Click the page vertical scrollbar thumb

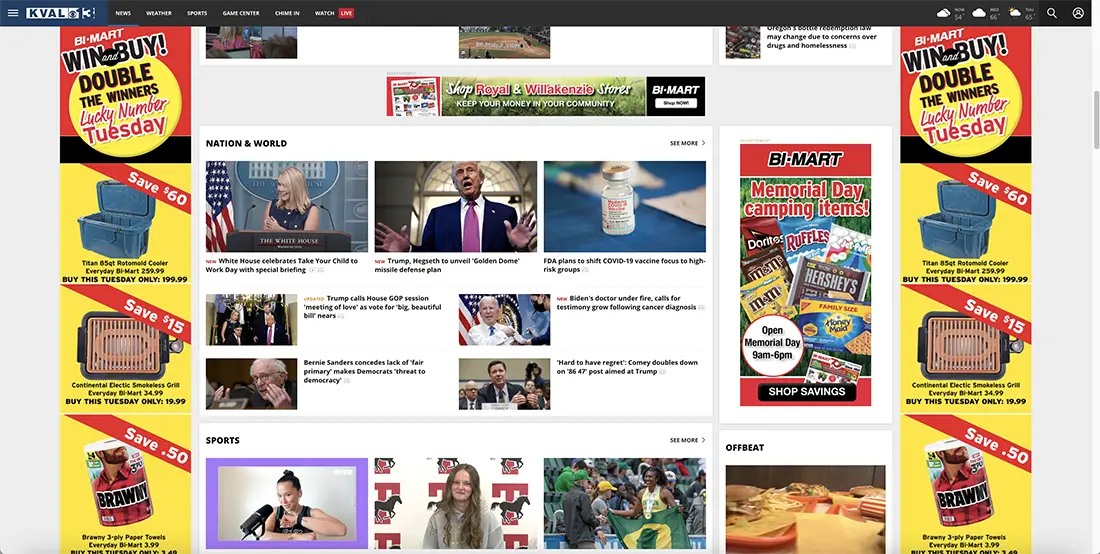[1096, 119]
